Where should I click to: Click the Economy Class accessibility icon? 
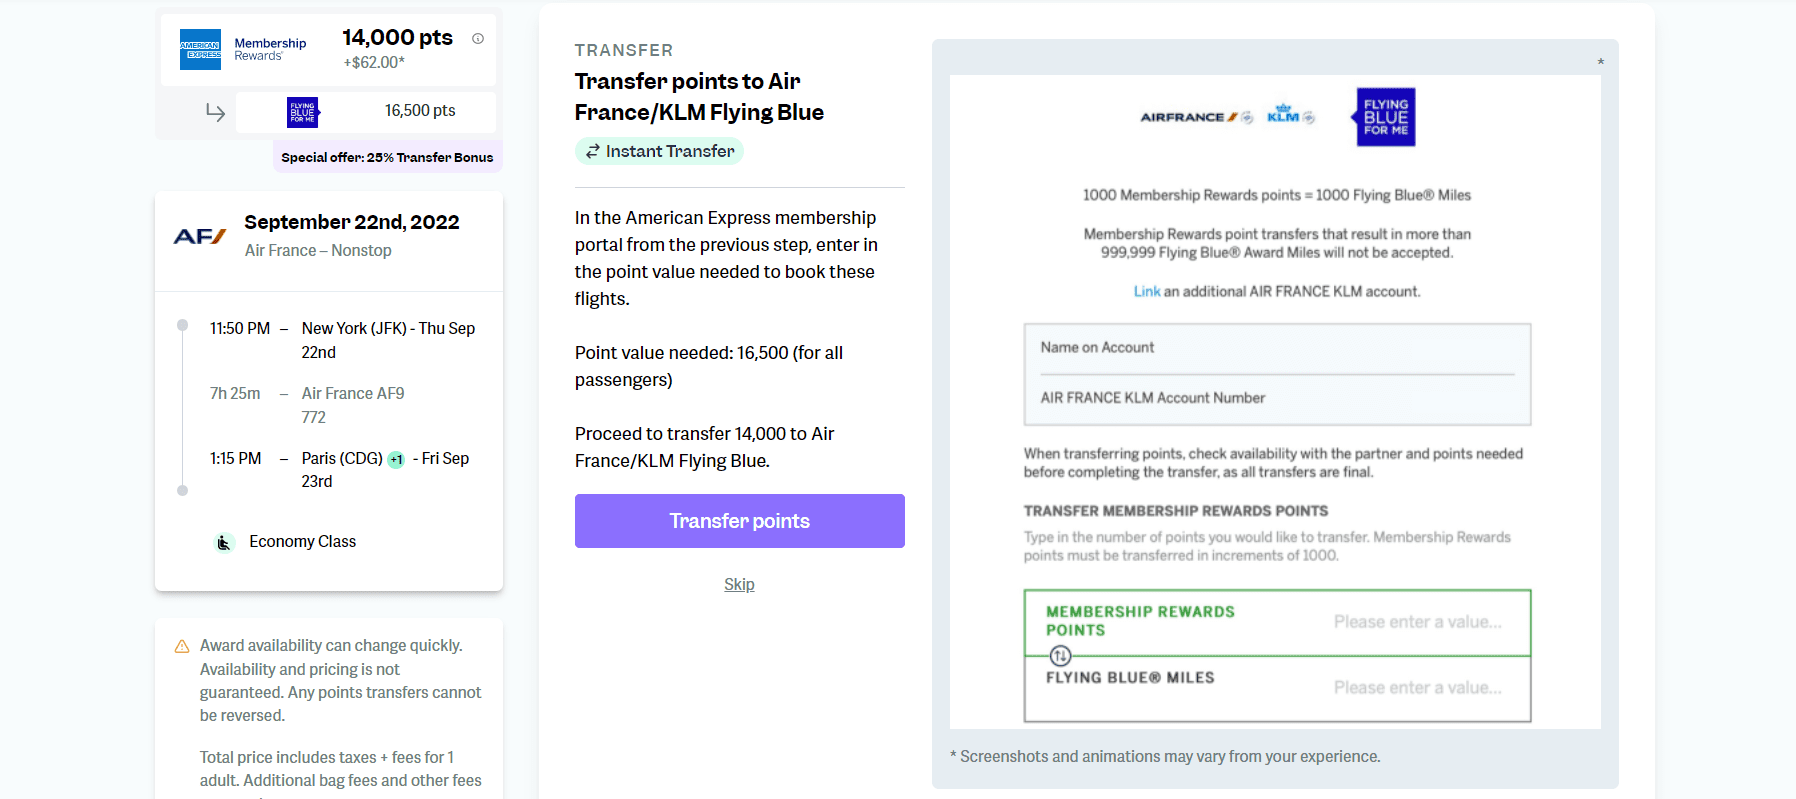pyautogui.click(x=224, y=541)
